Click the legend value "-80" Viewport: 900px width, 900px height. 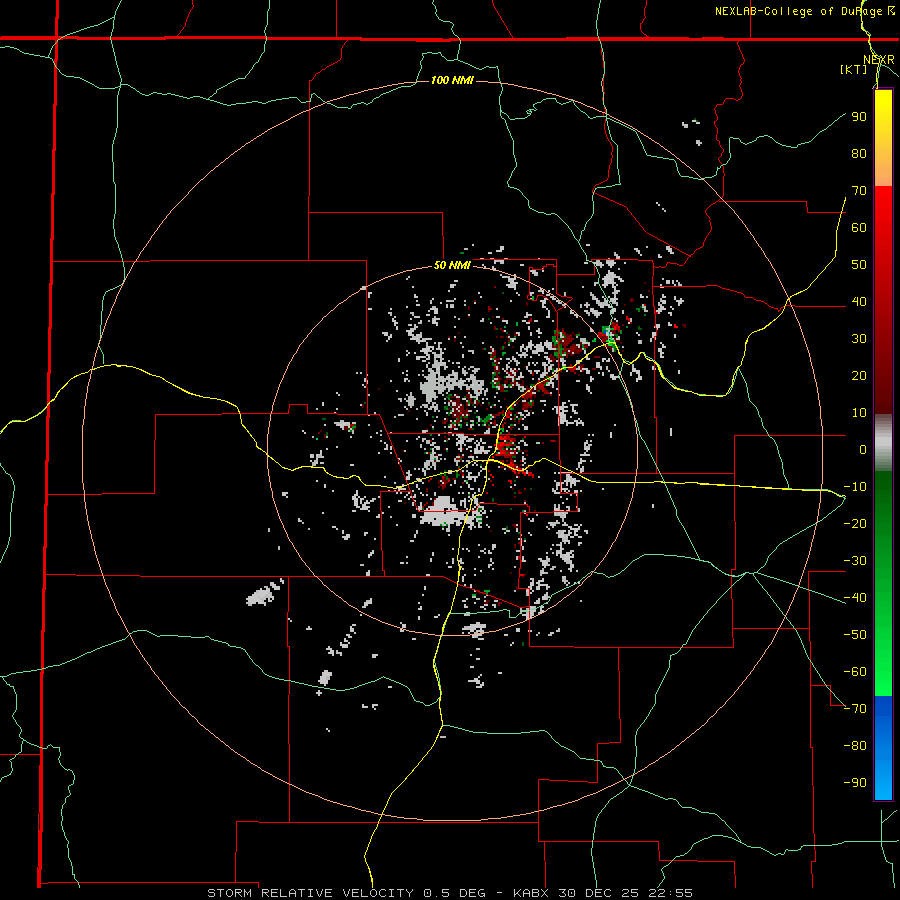click(855, 746)
